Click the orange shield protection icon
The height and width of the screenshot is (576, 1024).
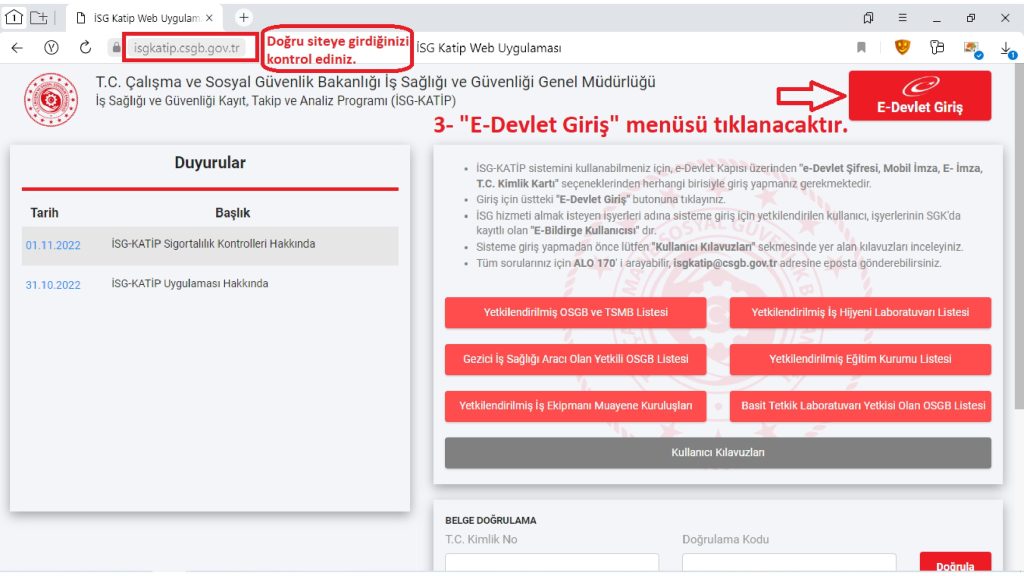(902, 48)
